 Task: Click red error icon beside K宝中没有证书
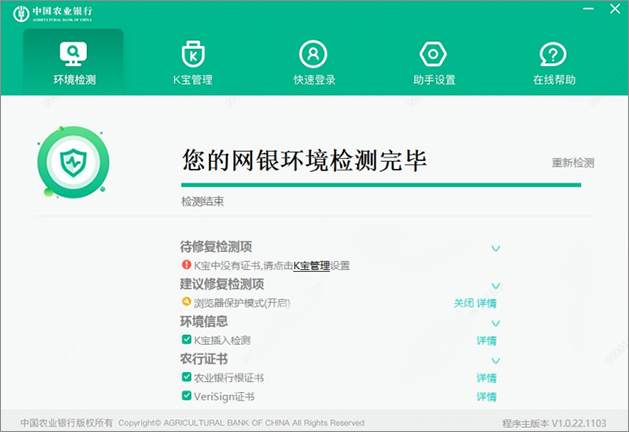pyautogui.click(x=186, y=265)
